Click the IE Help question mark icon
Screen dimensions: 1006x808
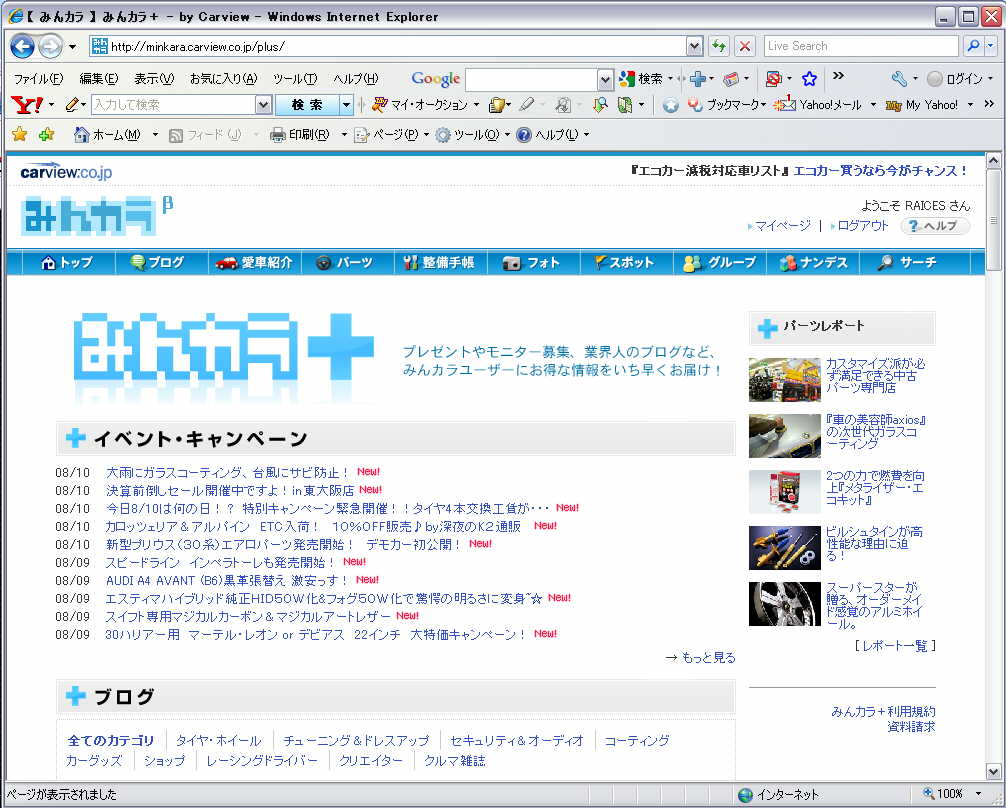click(524, 135)
